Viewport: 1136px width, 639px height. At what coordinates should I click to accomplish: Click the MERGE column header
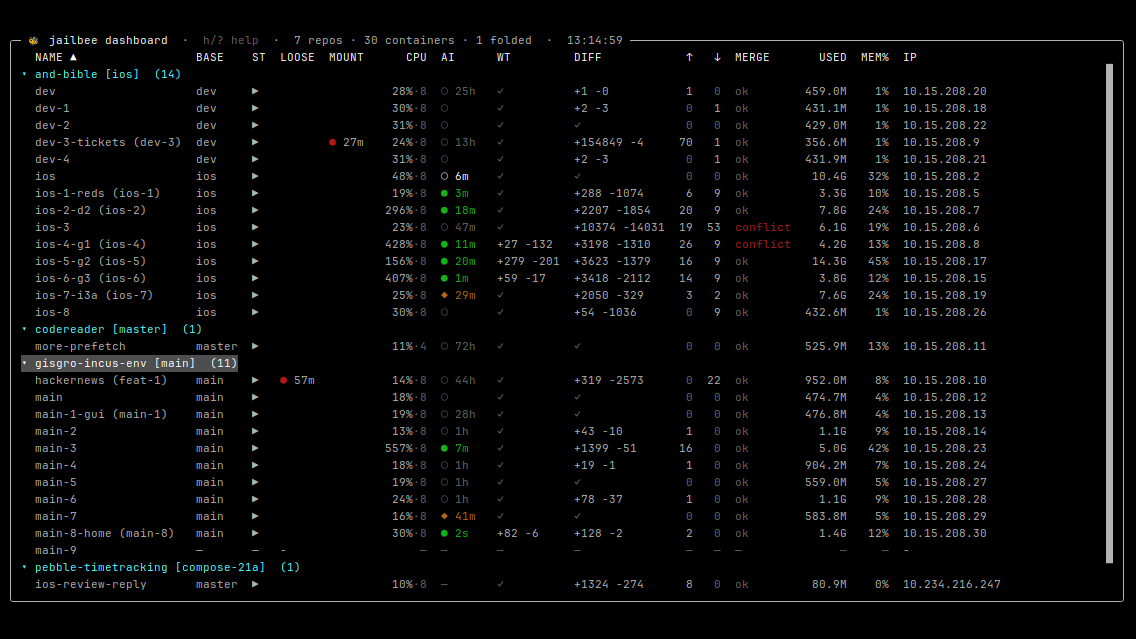752,57
